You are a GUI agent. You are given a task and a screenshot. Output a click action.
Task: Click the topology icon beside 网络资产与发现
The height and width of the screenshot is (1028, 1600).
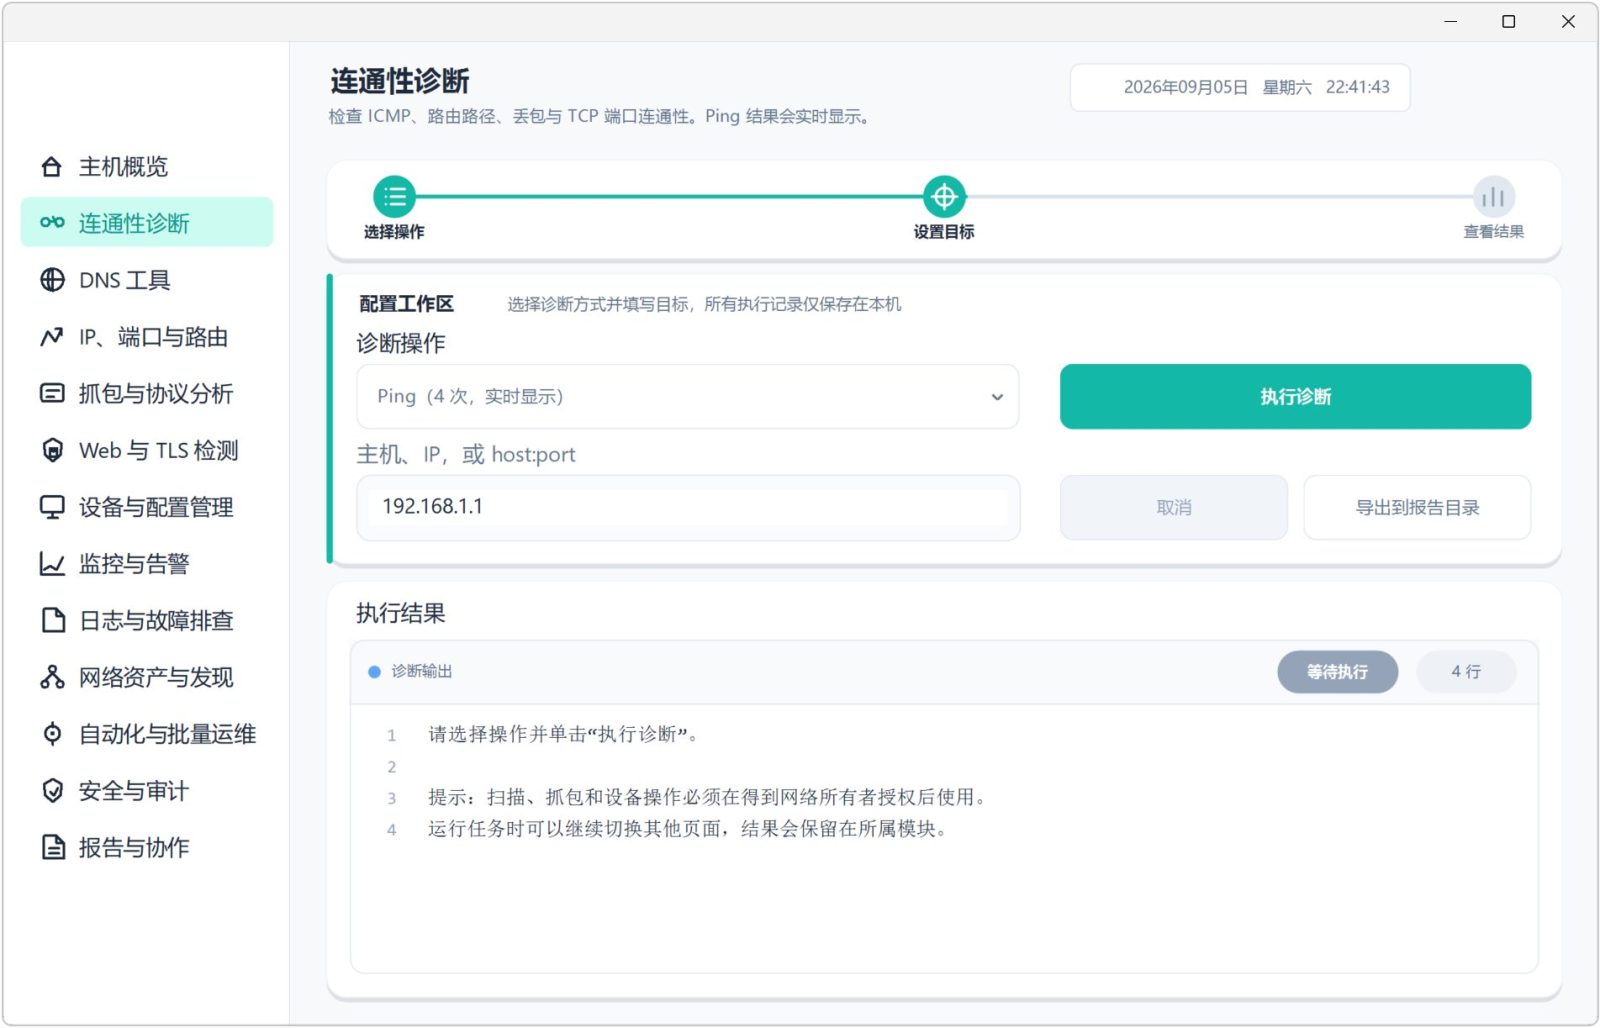click(52, 677)
